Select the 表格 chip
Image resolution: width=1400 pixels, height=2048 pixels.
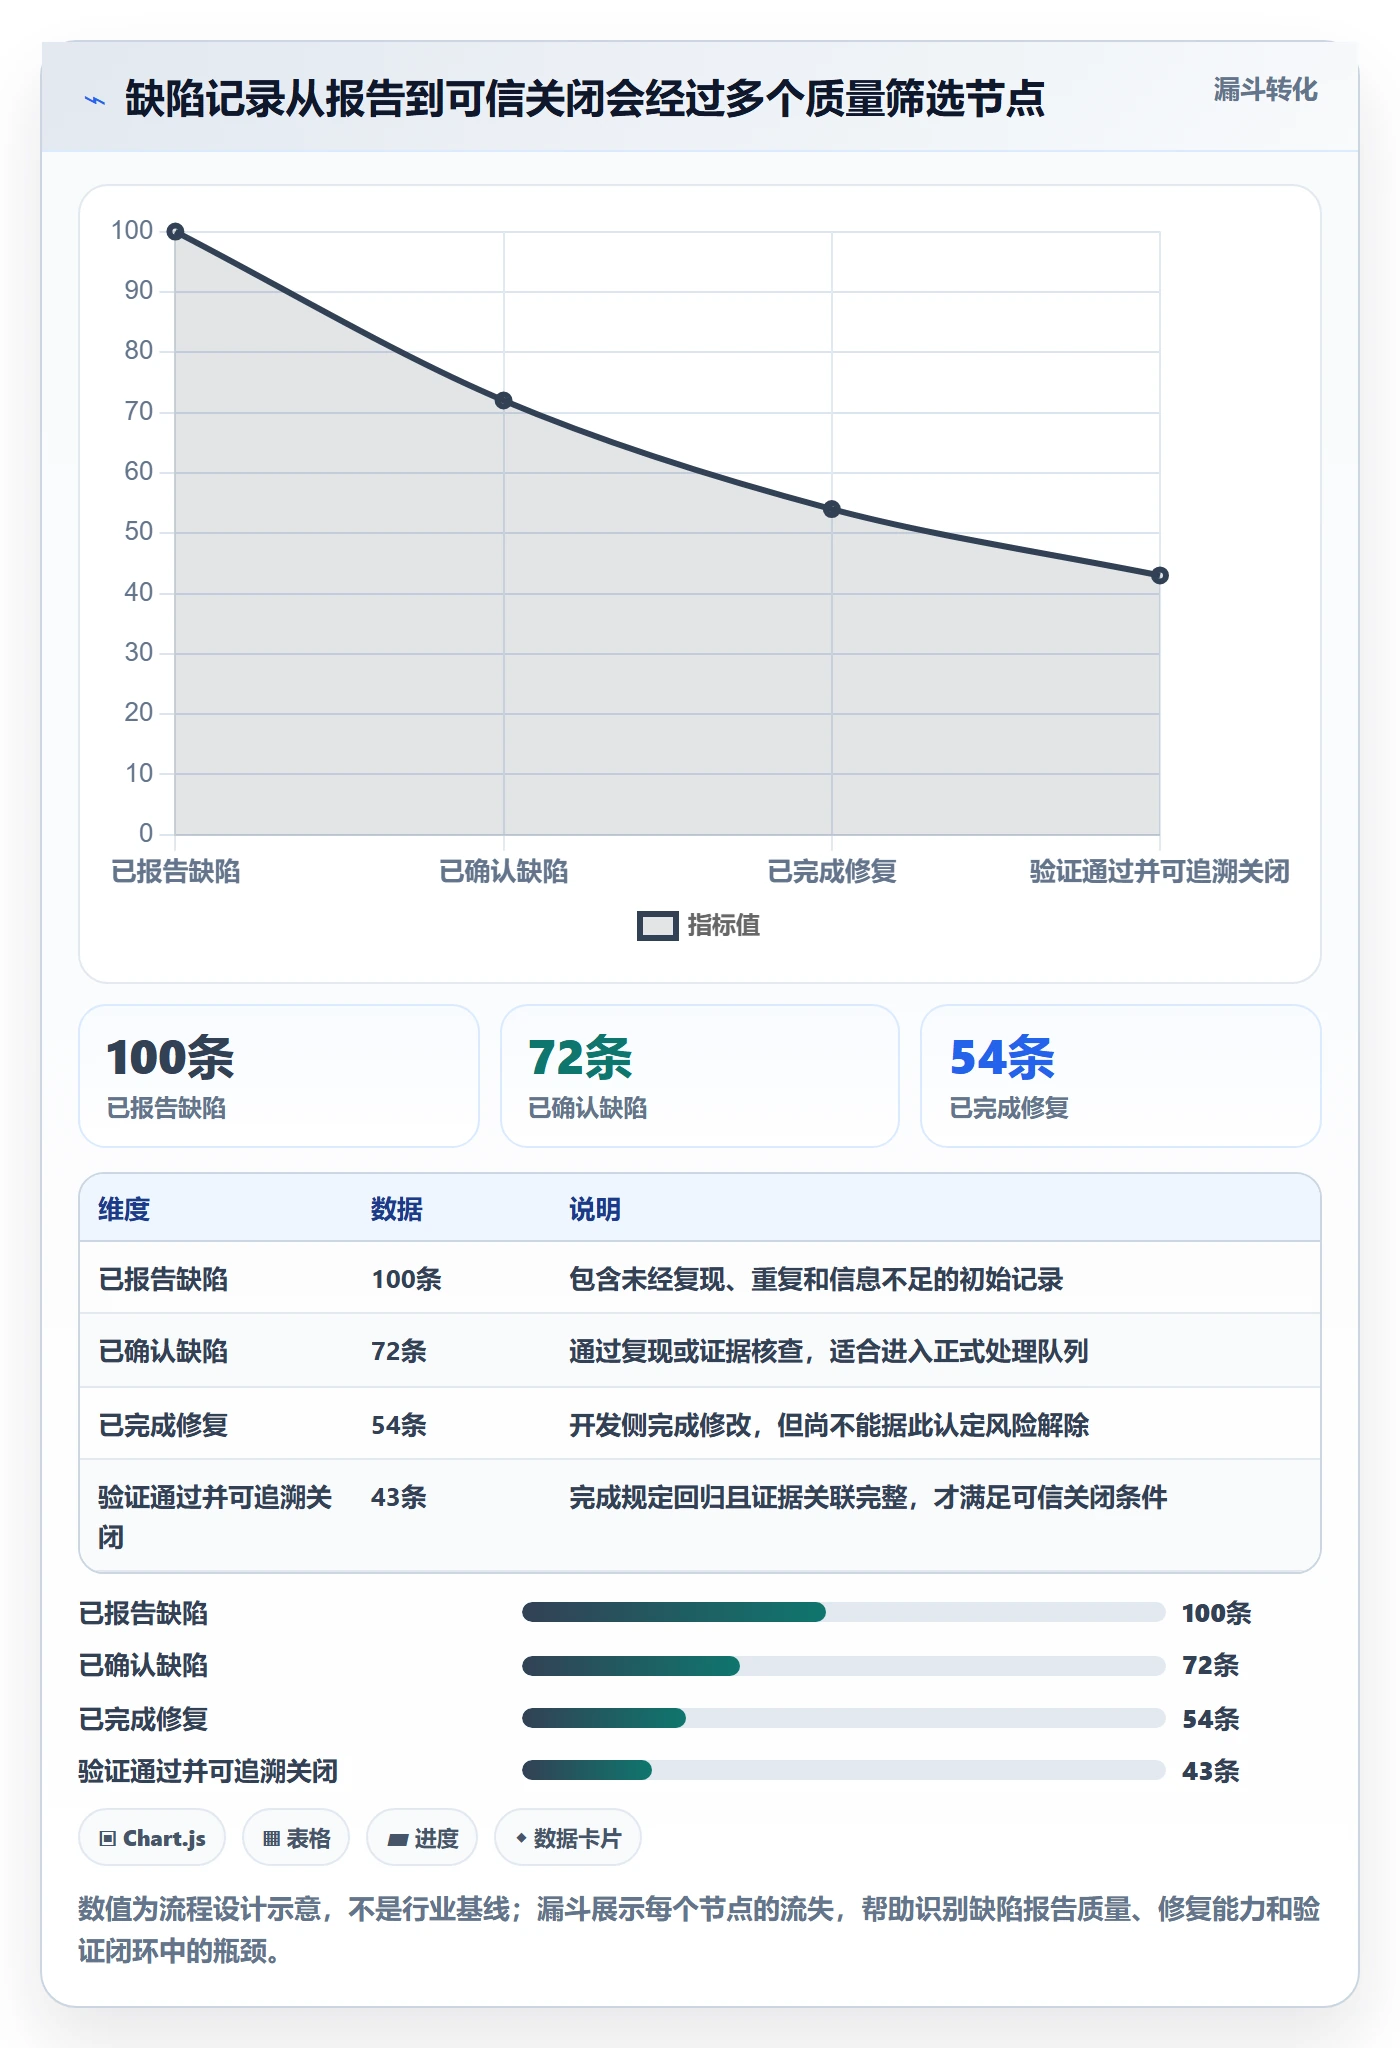point(296,1838)
